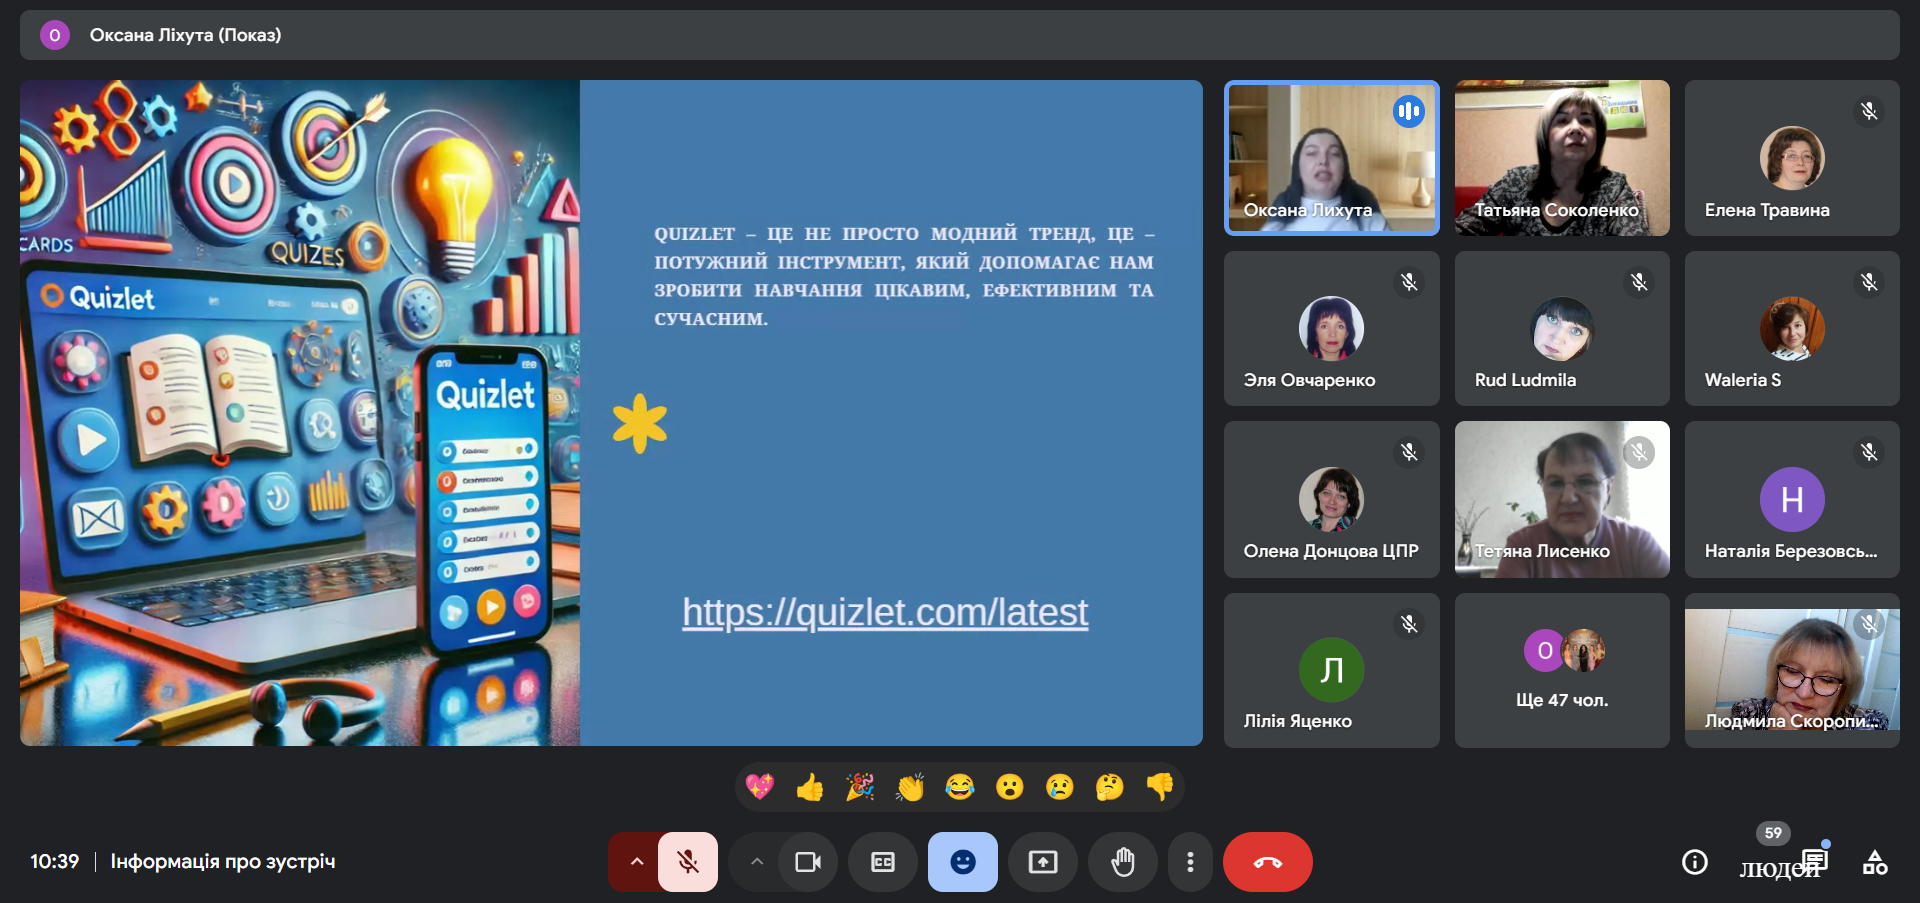Leave the call
Image resolution: width=1920 pixels, height=903 pixels.
click(1268, 862)
